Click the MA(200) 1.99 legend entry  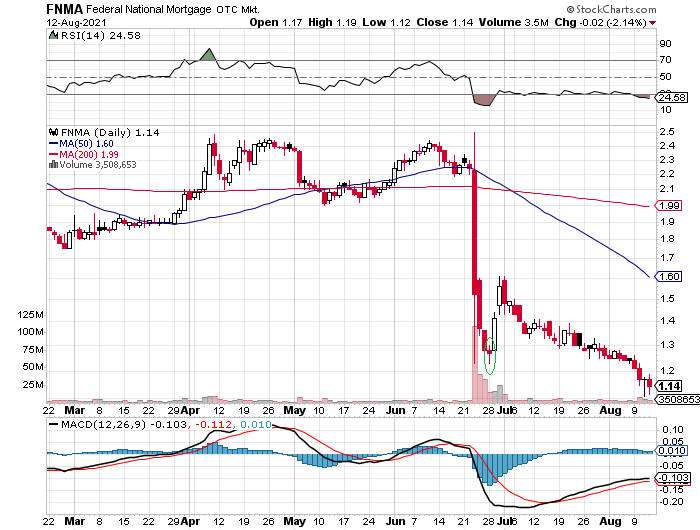point(83,154)
